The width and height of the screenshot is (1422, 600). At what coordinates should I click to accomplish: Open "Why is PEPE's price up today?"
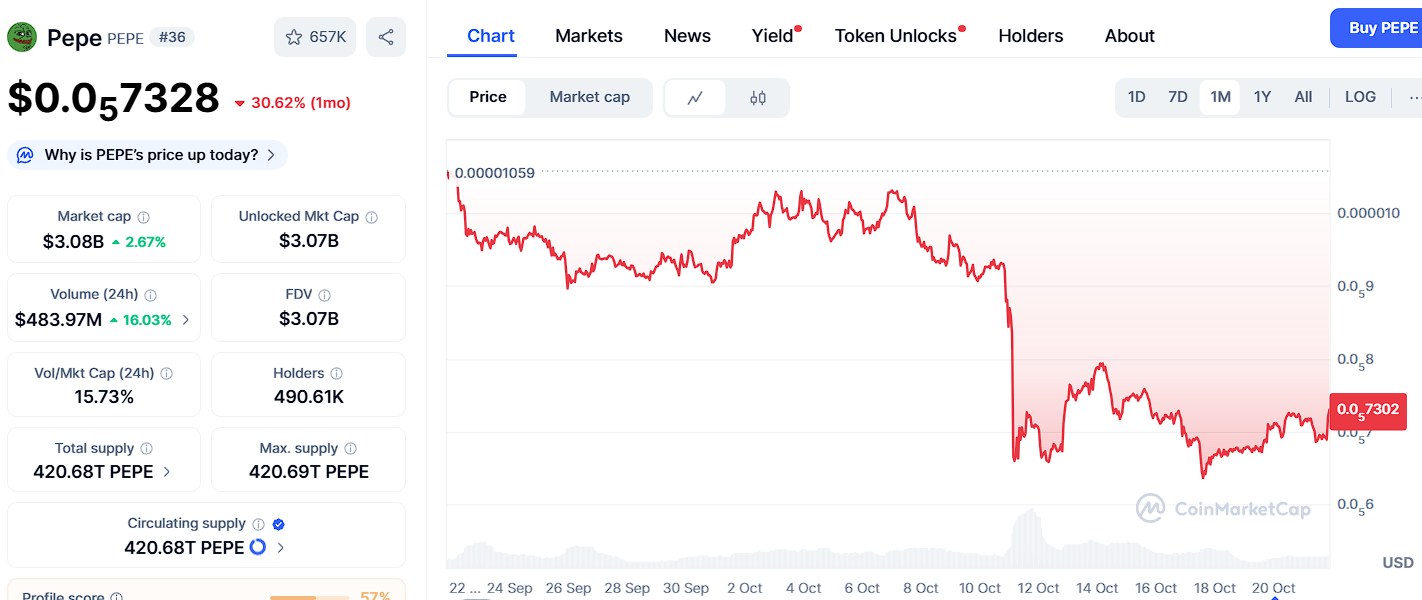coord(148,155)
